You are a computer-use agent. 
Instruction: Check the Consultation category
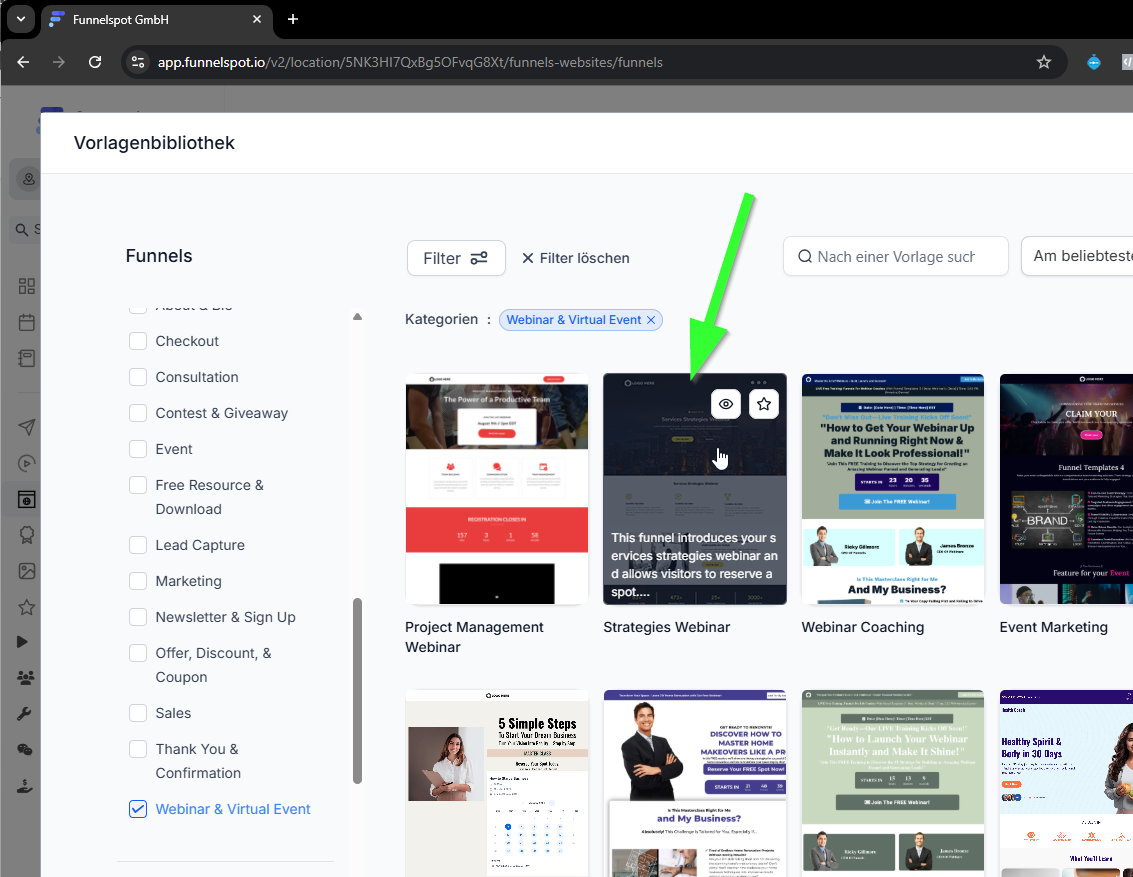(138, 377)
